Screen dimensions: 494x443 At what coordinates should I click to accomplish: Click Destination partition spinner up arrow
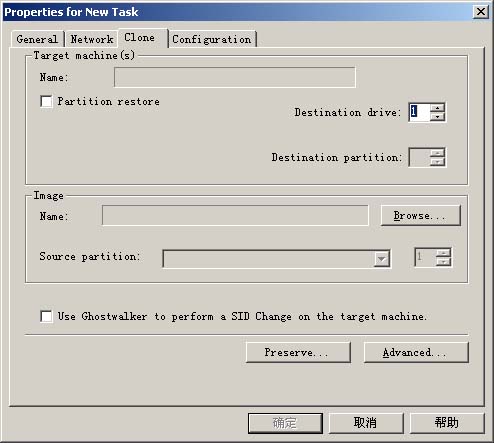tap(437, 153)
